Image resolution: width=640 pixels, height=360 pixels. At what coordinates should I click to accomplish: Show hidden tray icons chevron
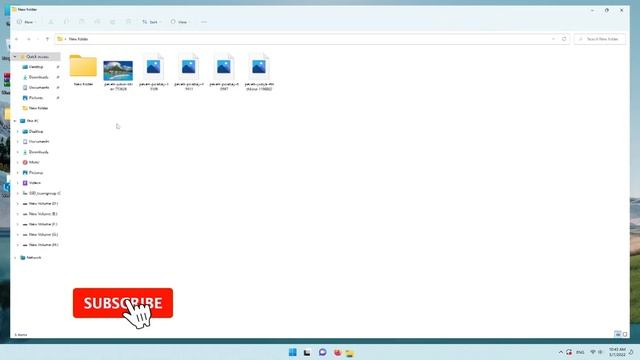tap(560, 352)
